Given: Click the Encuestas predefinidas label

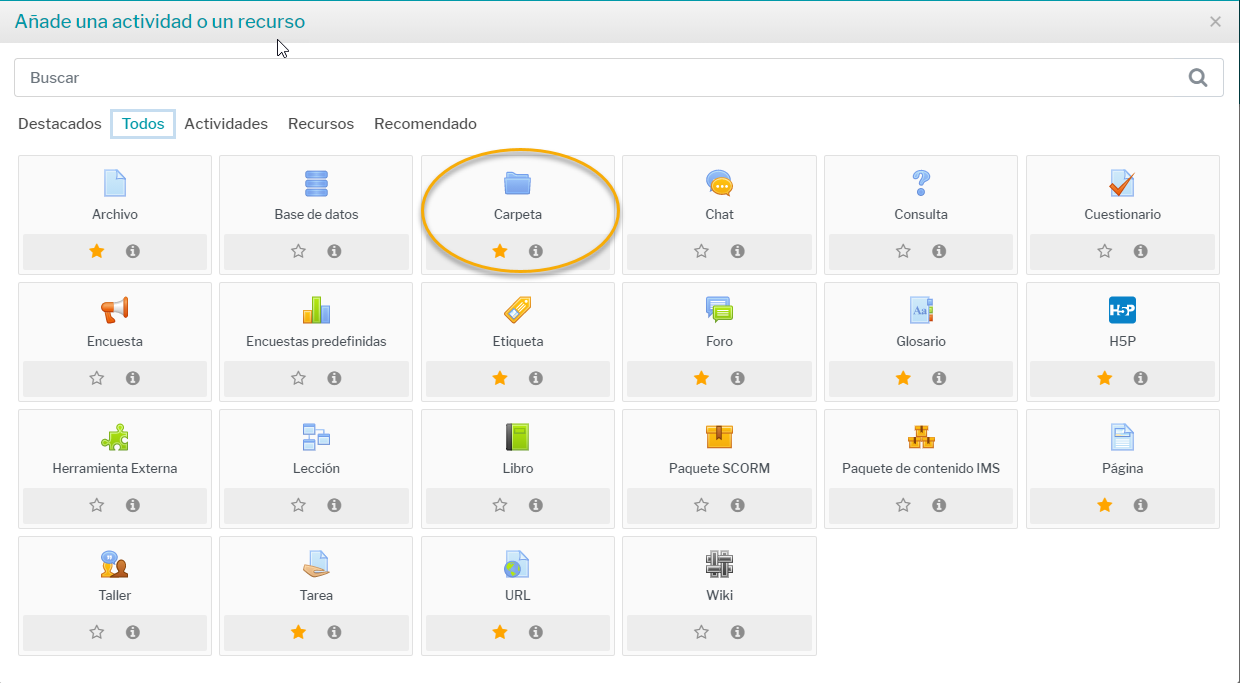Looking at the screenshot, I should (x=316, y=341).
